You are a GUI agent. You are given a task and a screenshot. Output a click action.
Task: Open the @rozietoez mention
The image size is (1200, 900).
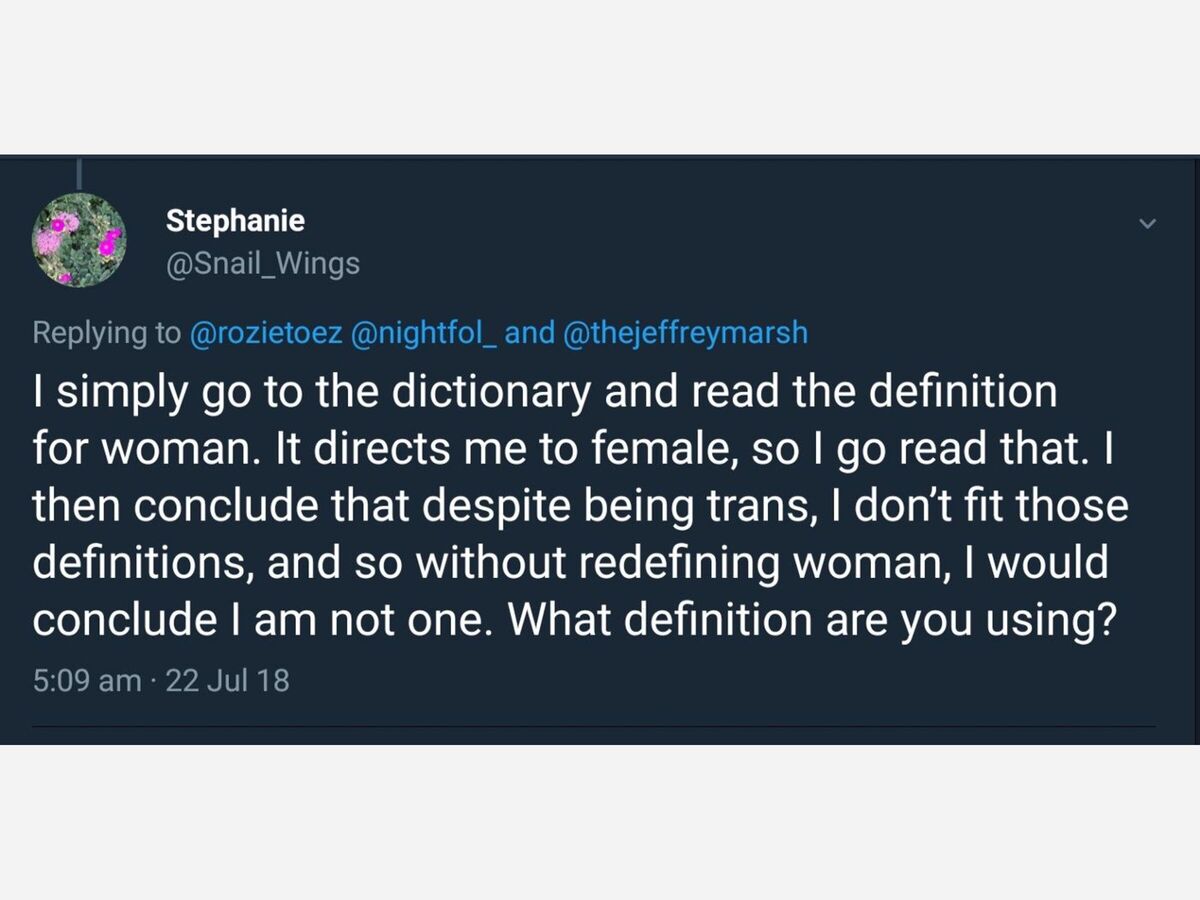coord(266,333)
